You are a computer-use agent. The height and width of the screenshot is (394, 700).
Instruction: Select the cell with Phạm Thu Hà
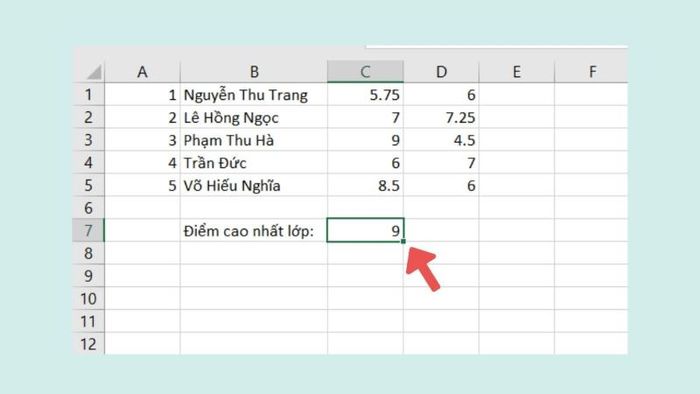point(254,140)
